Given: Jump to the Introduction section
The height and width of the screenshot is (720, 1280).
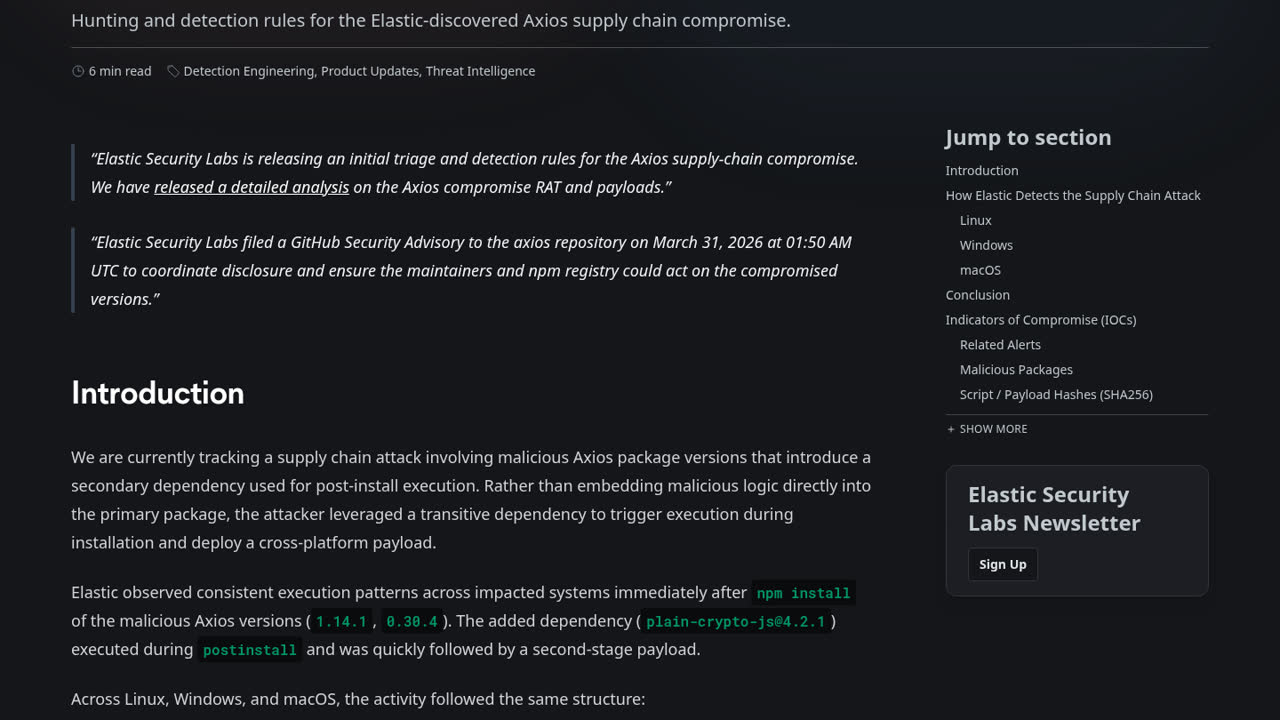Looking at the screenshot, I should pyautogui.click(x=982, y=171).
